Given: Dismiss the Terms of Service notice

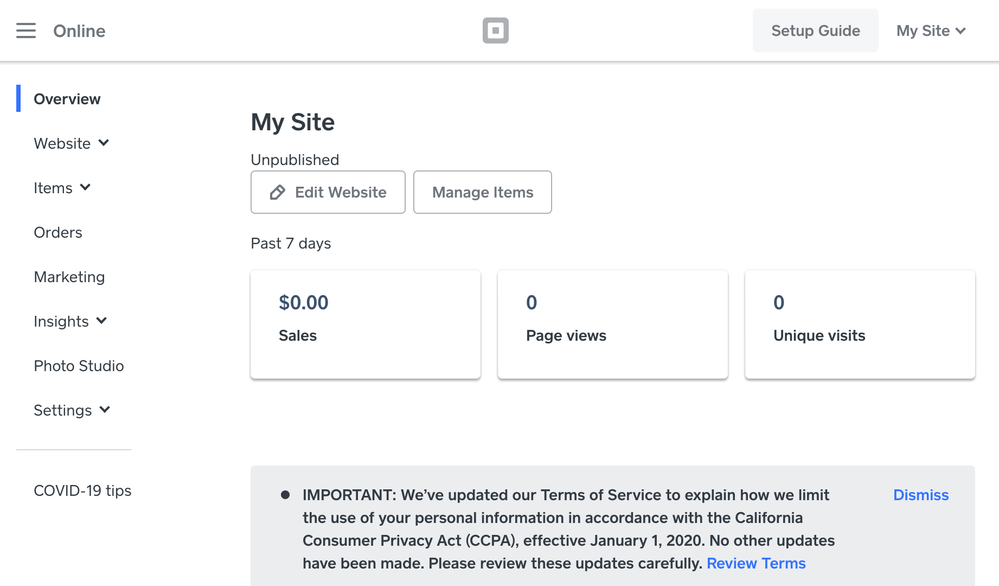Looking at the screenshot, I should [x=920, y=495].
